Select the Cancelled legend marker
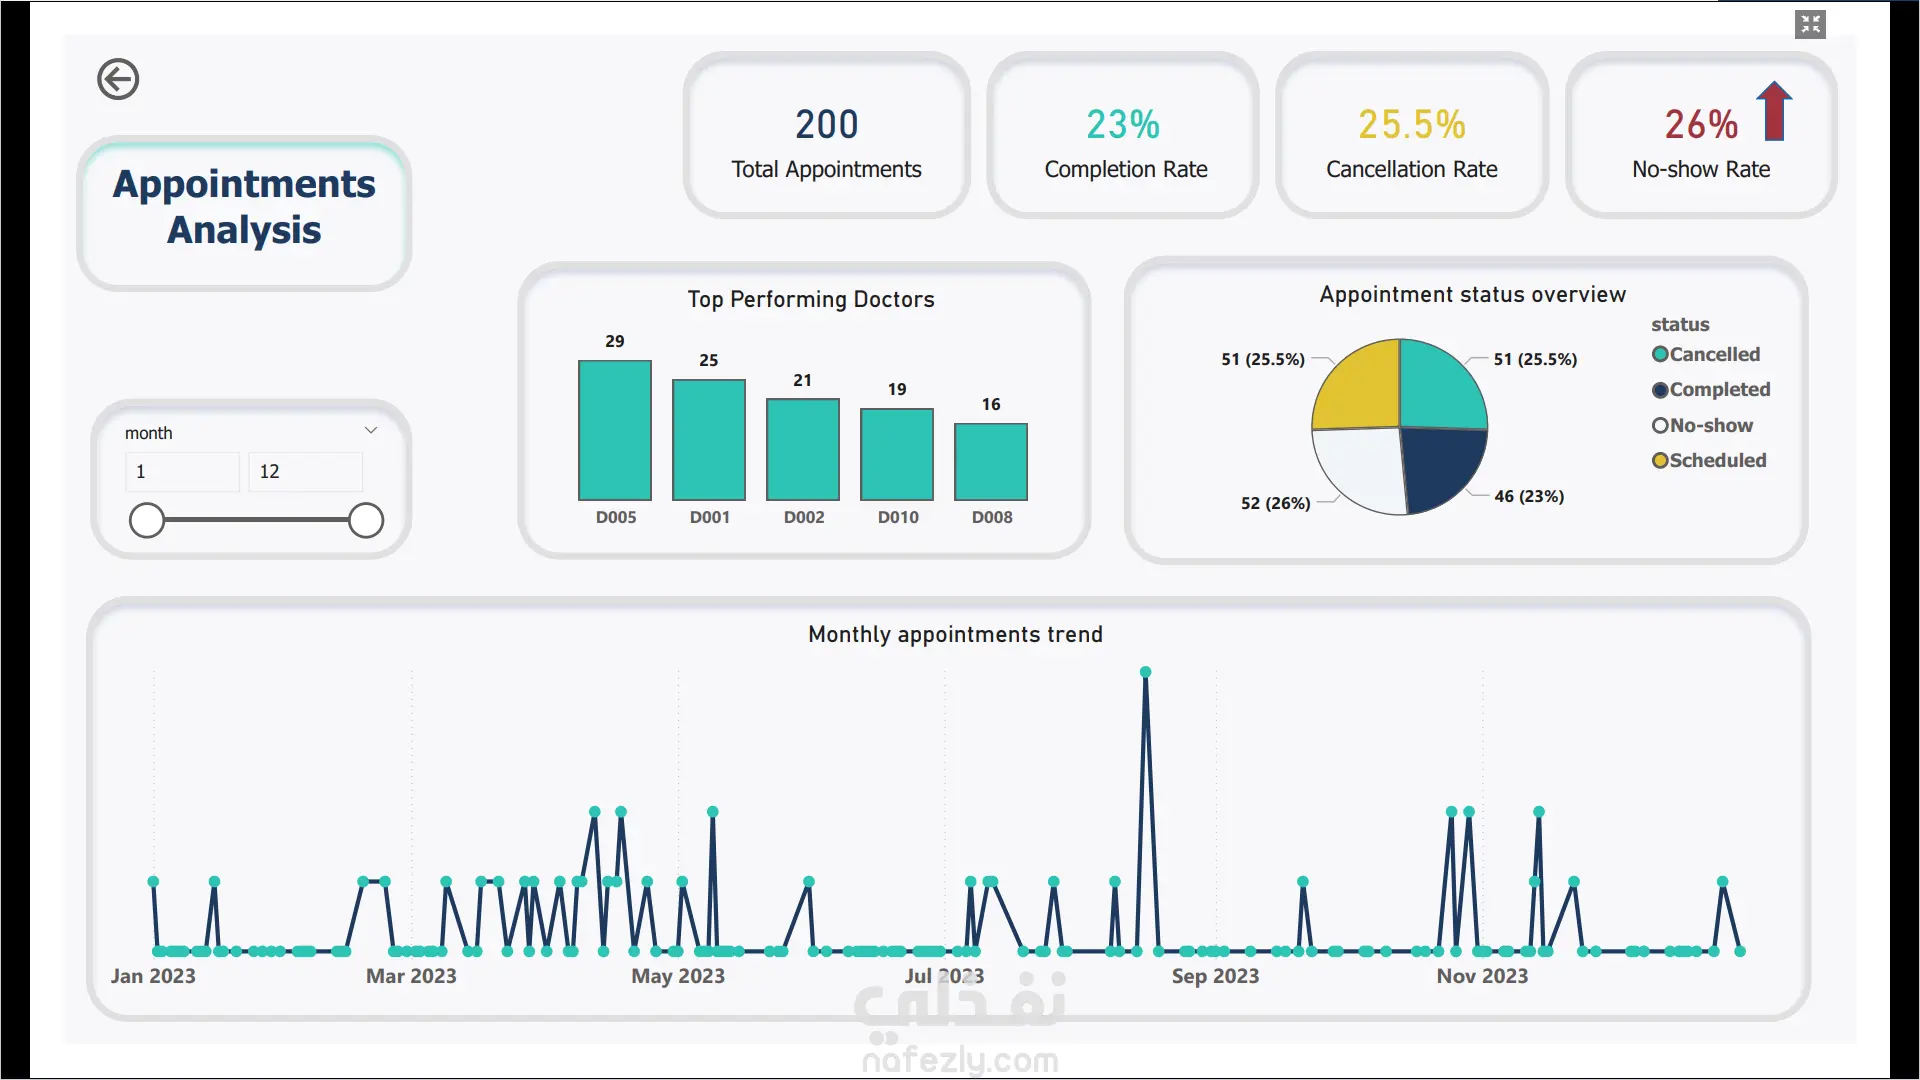The image size is (1920, 1080). point(1660,354)
